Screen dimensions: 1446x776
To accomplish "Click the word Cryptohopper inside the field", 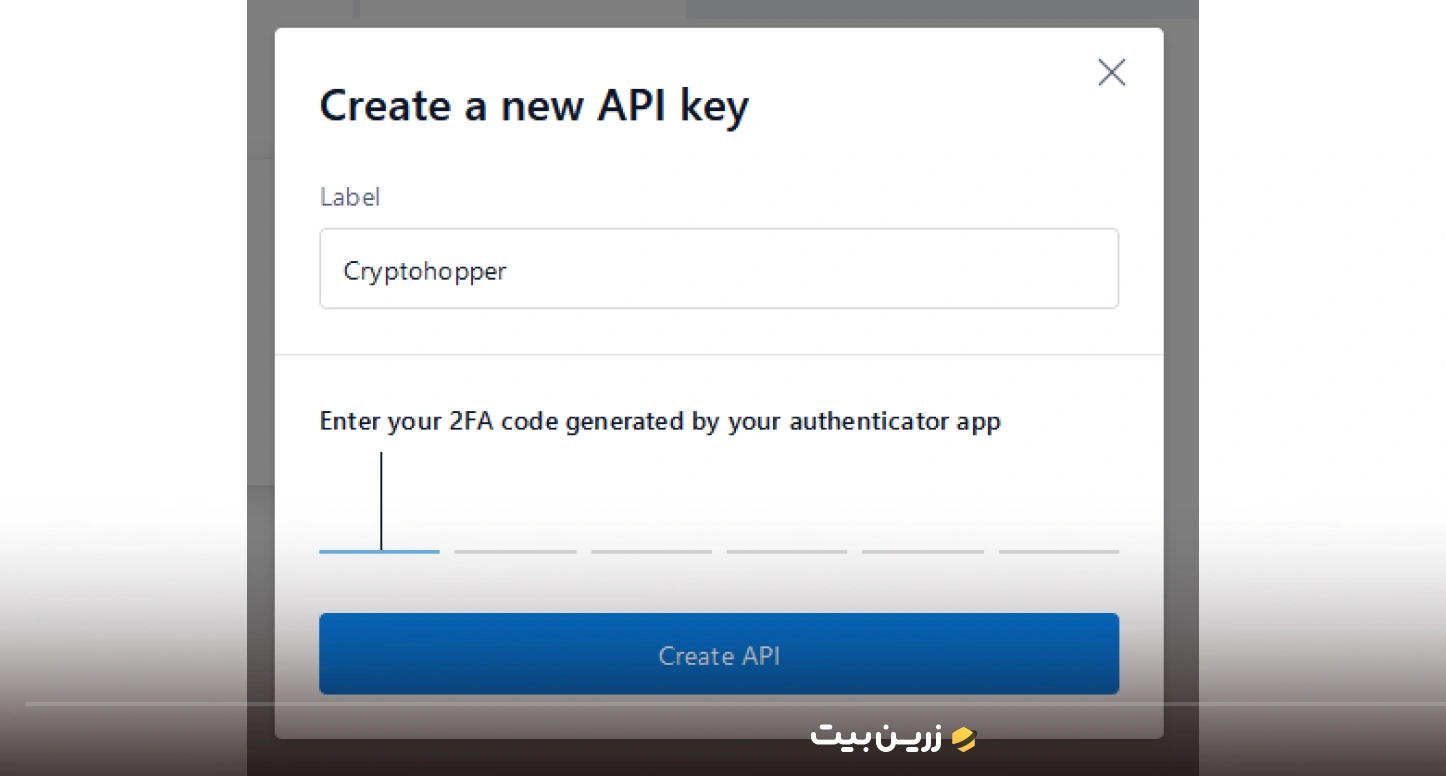I will click(425, 271).
